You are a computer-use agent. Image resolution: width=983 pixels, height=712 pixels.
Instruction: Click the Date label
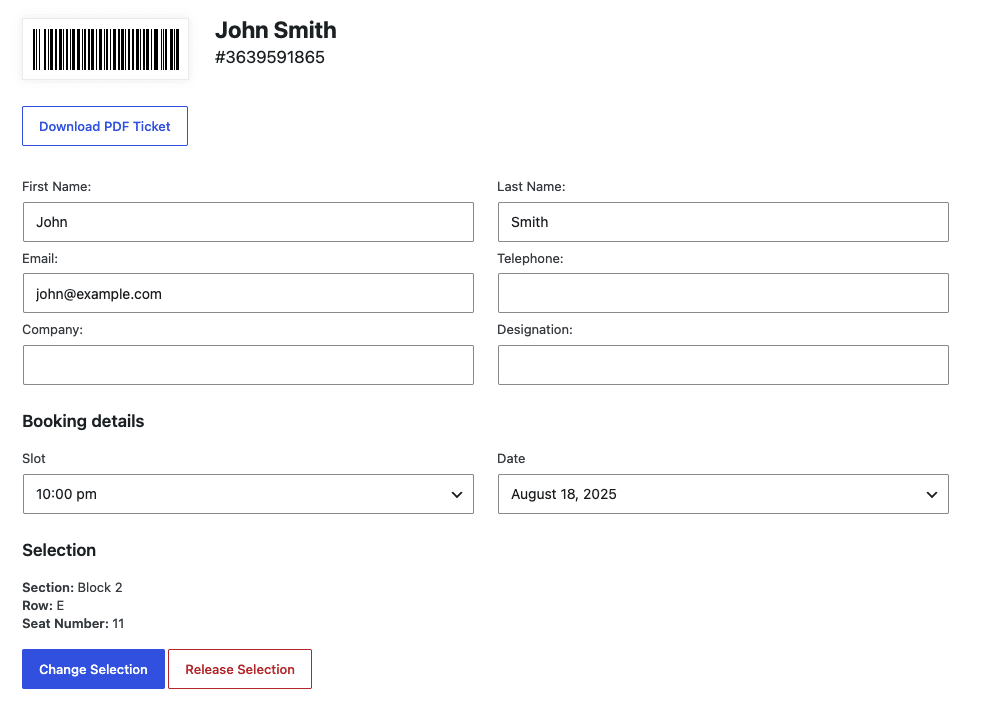click(511, 459)
